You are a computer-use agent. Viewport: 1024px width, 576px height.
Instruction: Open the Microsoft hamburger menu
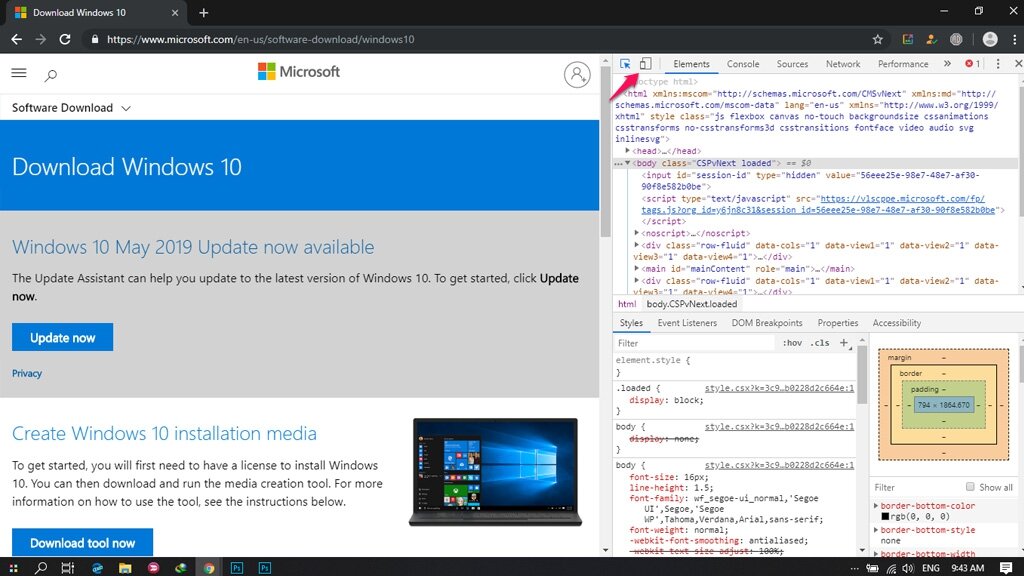(19, 73)
